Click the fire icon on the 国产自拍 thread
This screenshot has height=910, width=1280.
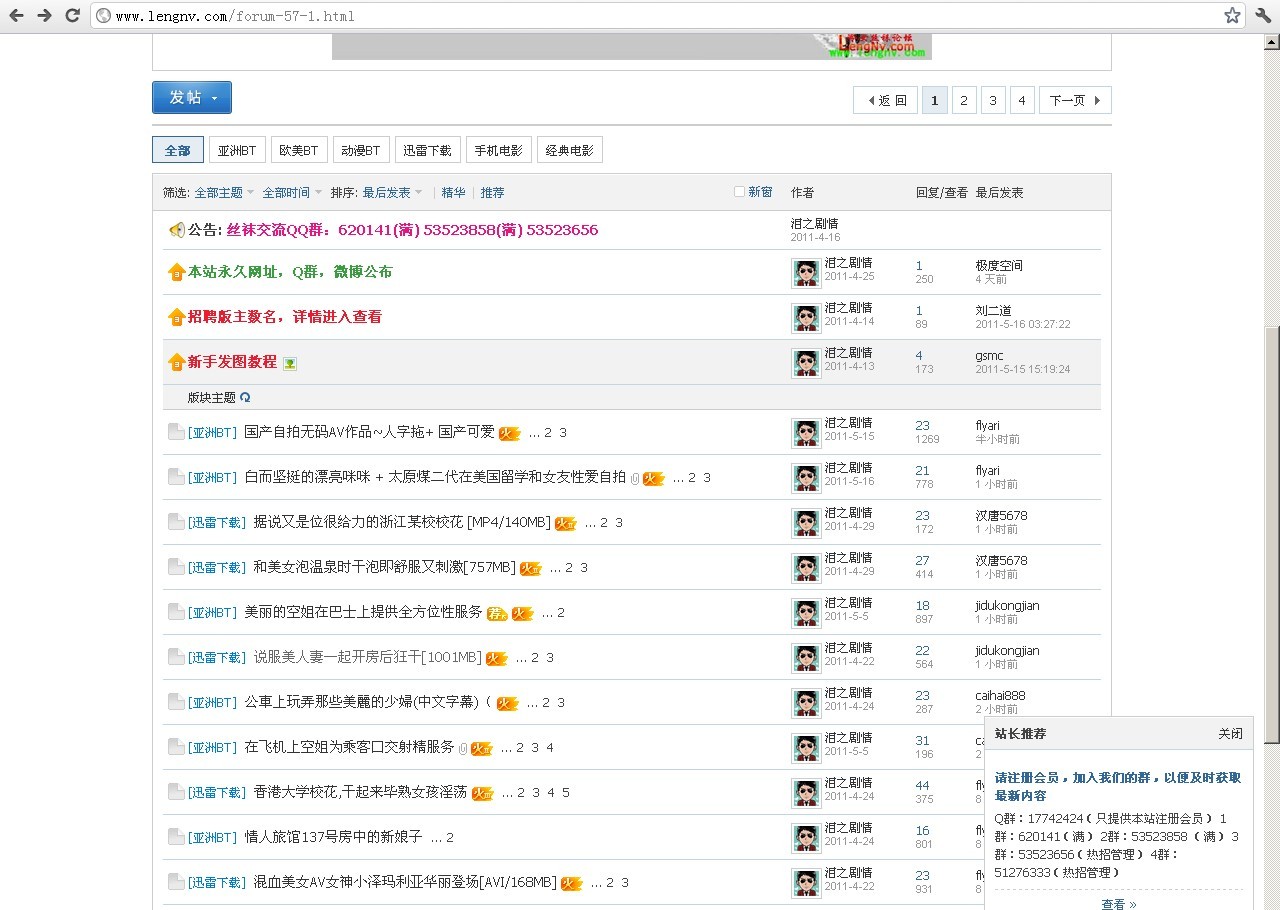point(509,433)
